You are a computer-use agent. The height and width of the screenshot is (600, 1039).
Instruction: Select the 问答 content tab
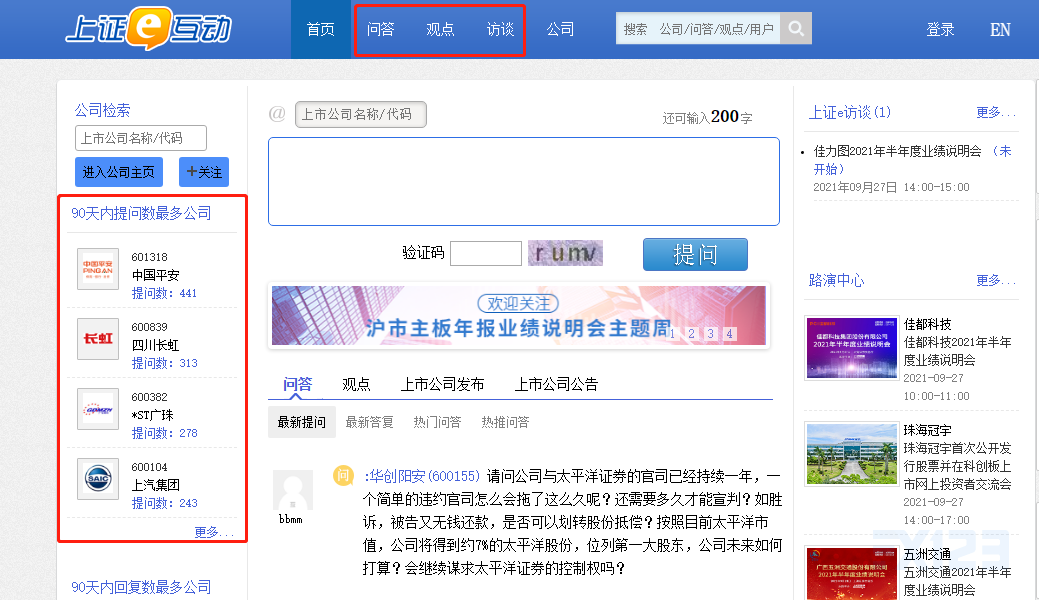click(298, 385)
